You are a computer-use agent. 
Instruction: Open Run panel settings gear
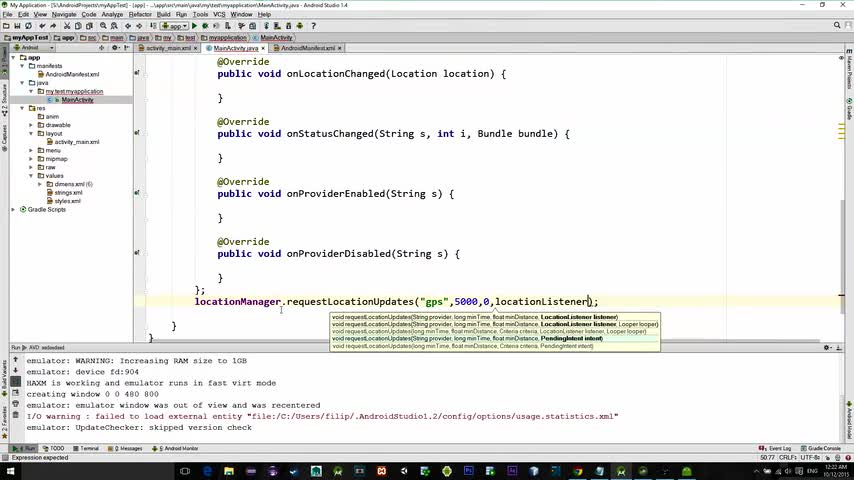[827, 348]
